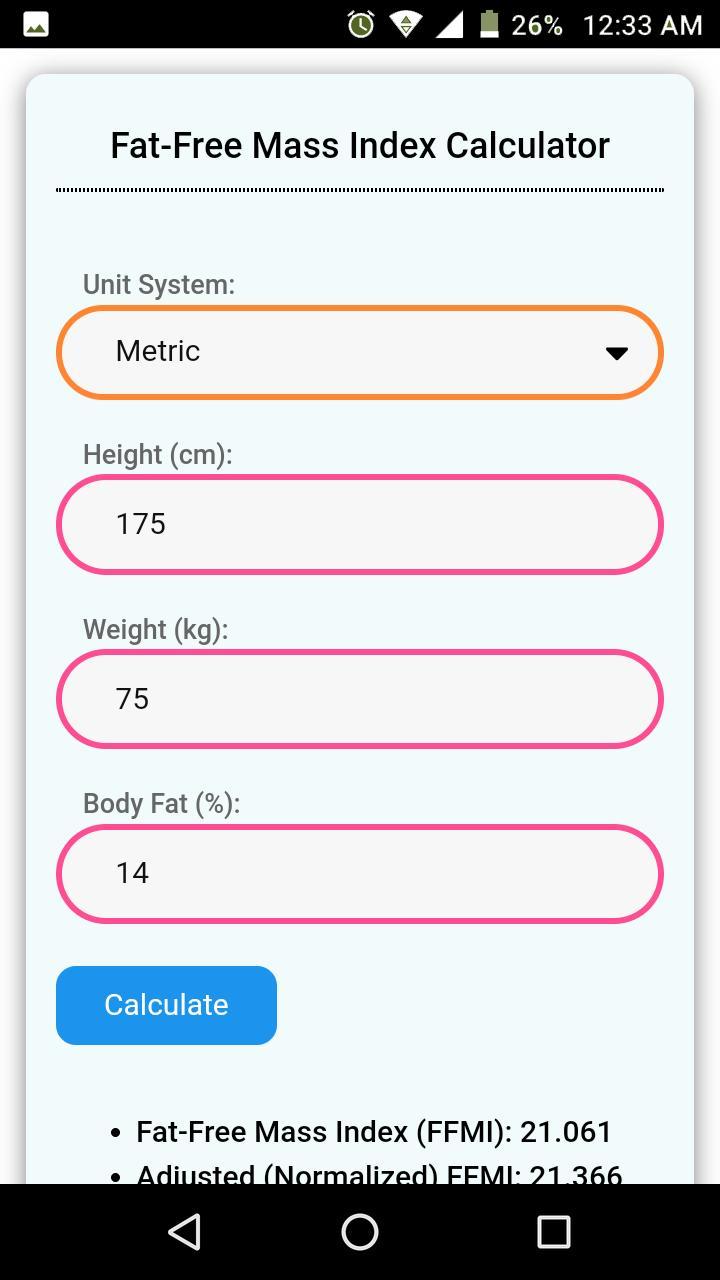
Task: Click the Body Fat percentage field
Action: (x=360, y=872)
